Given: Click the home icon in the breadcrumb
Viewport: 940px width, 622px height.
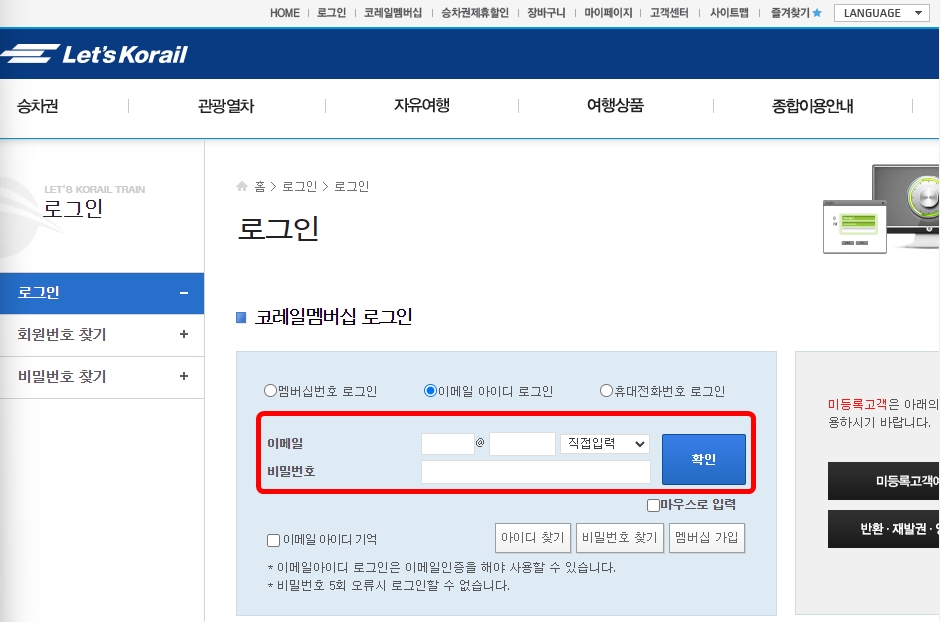Looking at the screenshot, I should (x=242, y=185).
